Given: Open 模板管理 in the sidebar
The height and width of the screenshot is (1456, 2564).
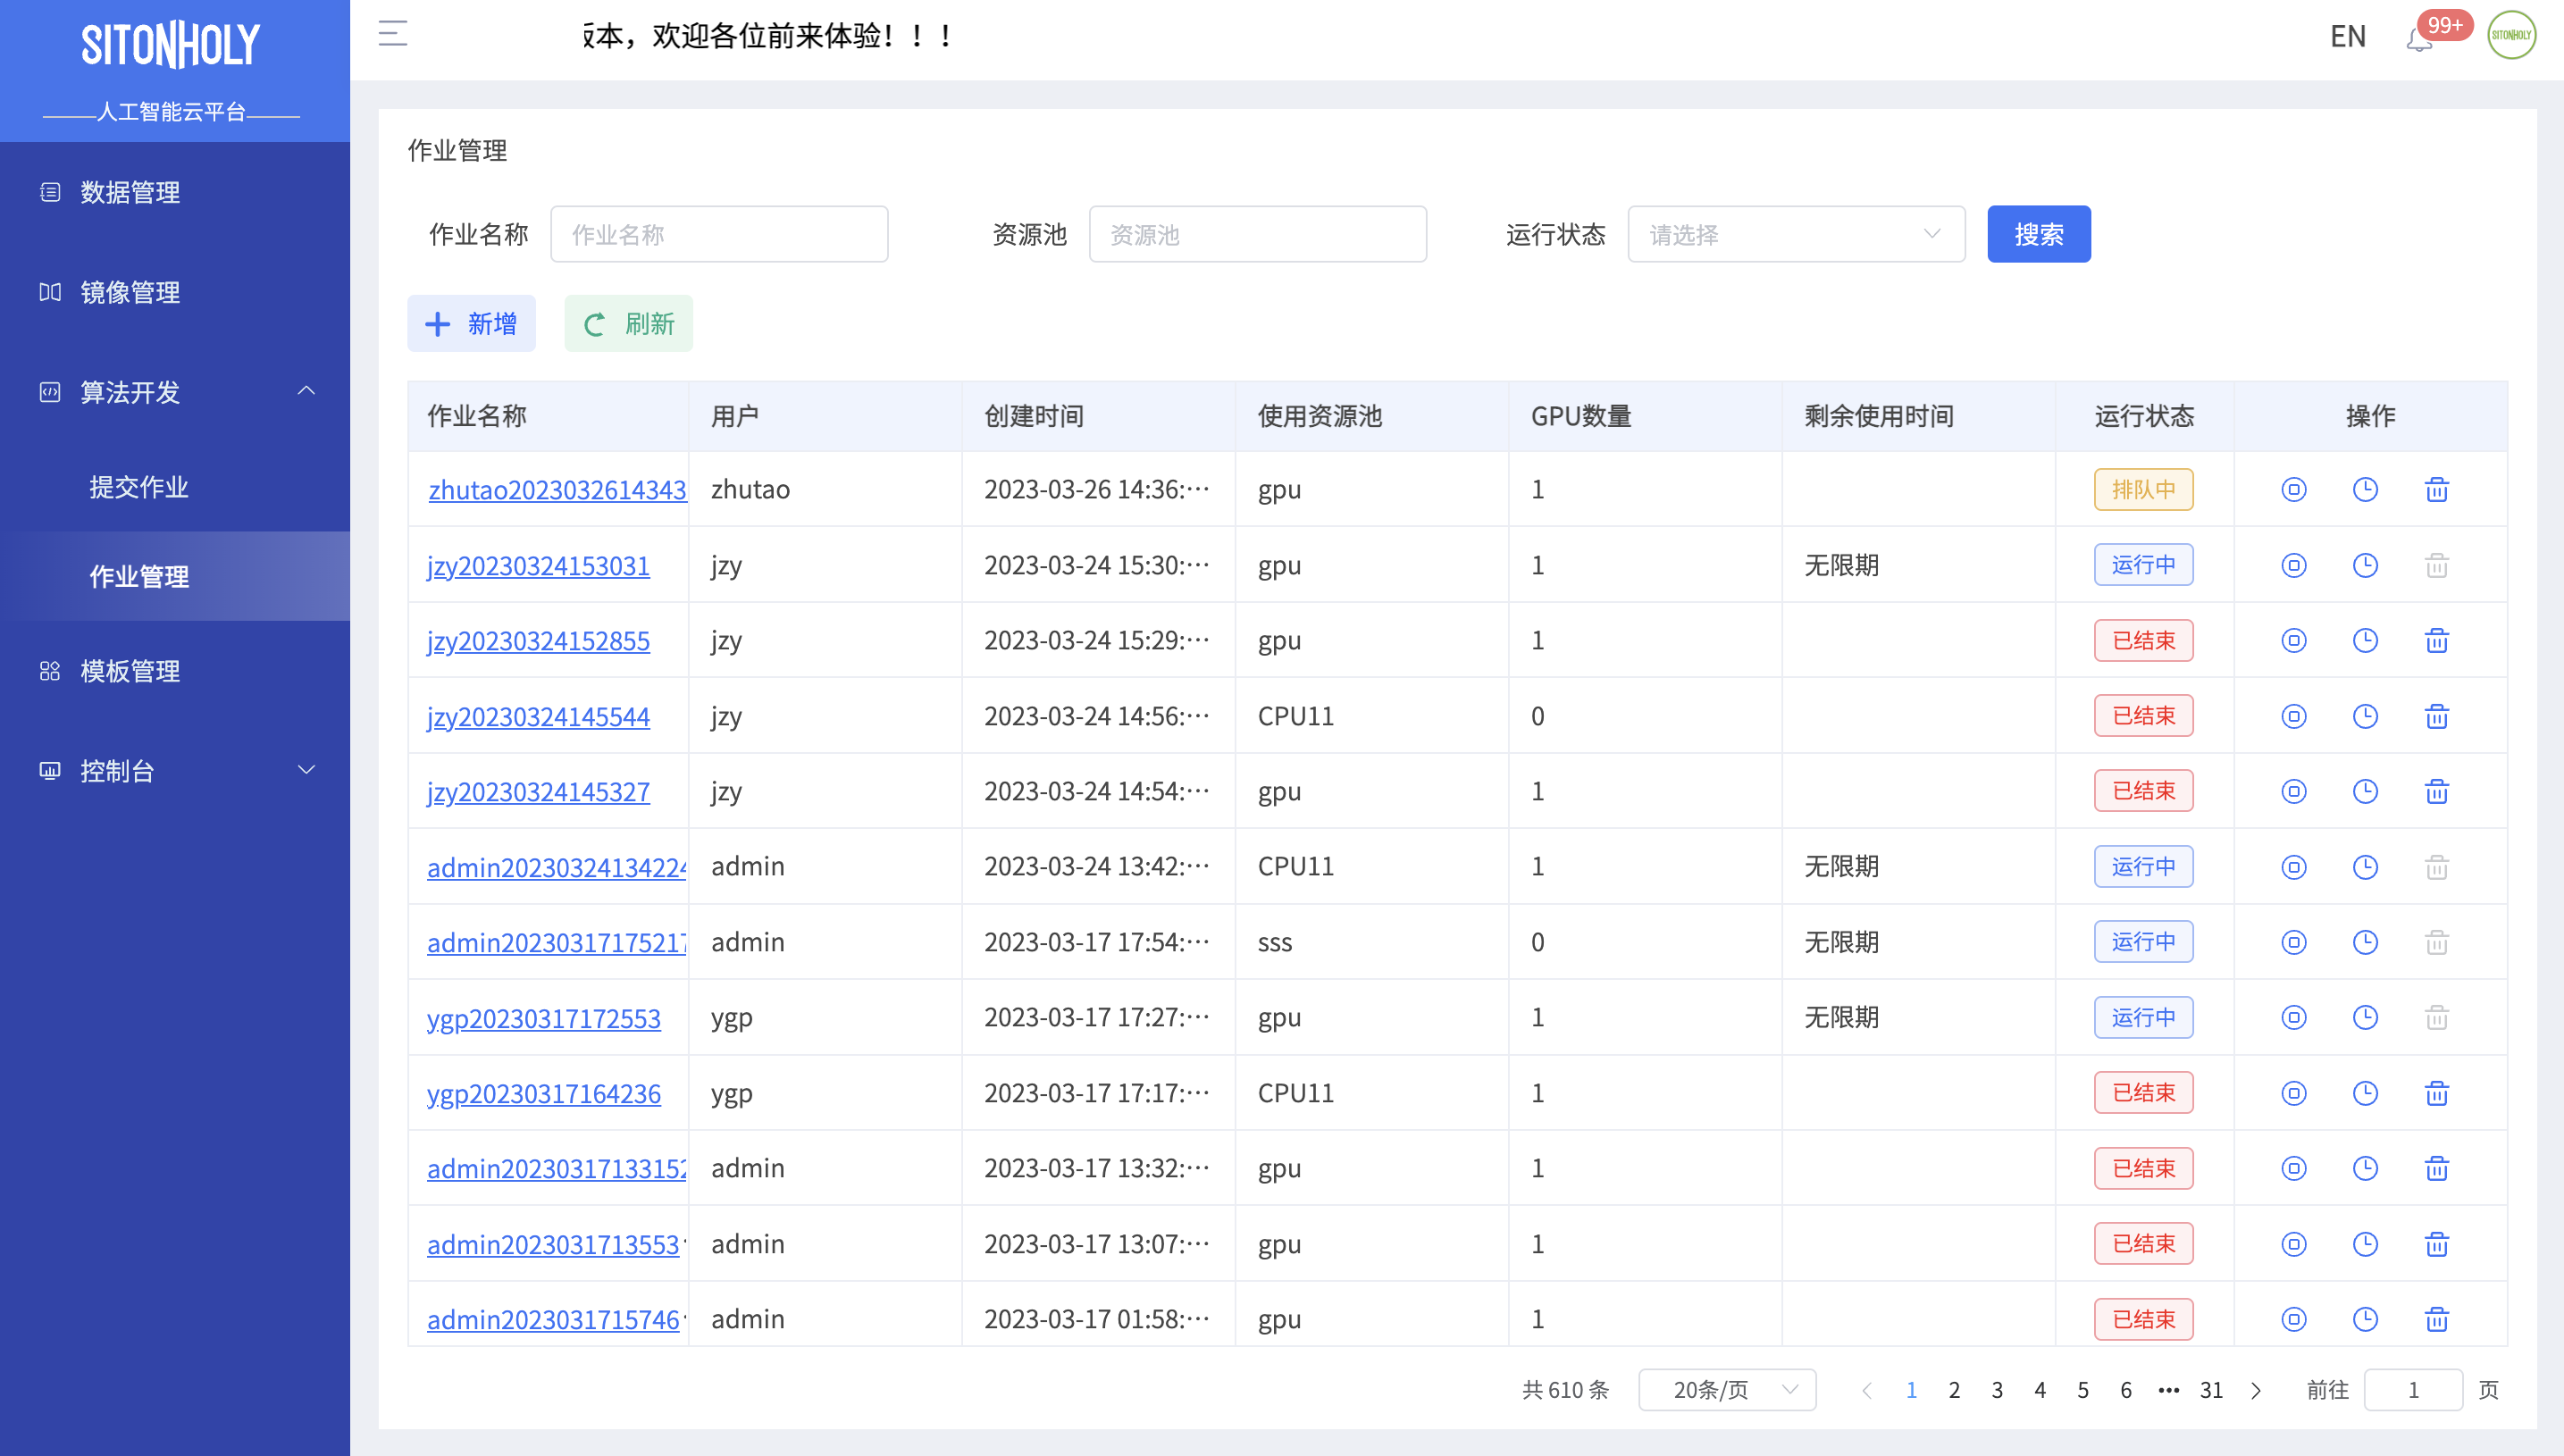Looking at the screenshot, I should 175,671.
